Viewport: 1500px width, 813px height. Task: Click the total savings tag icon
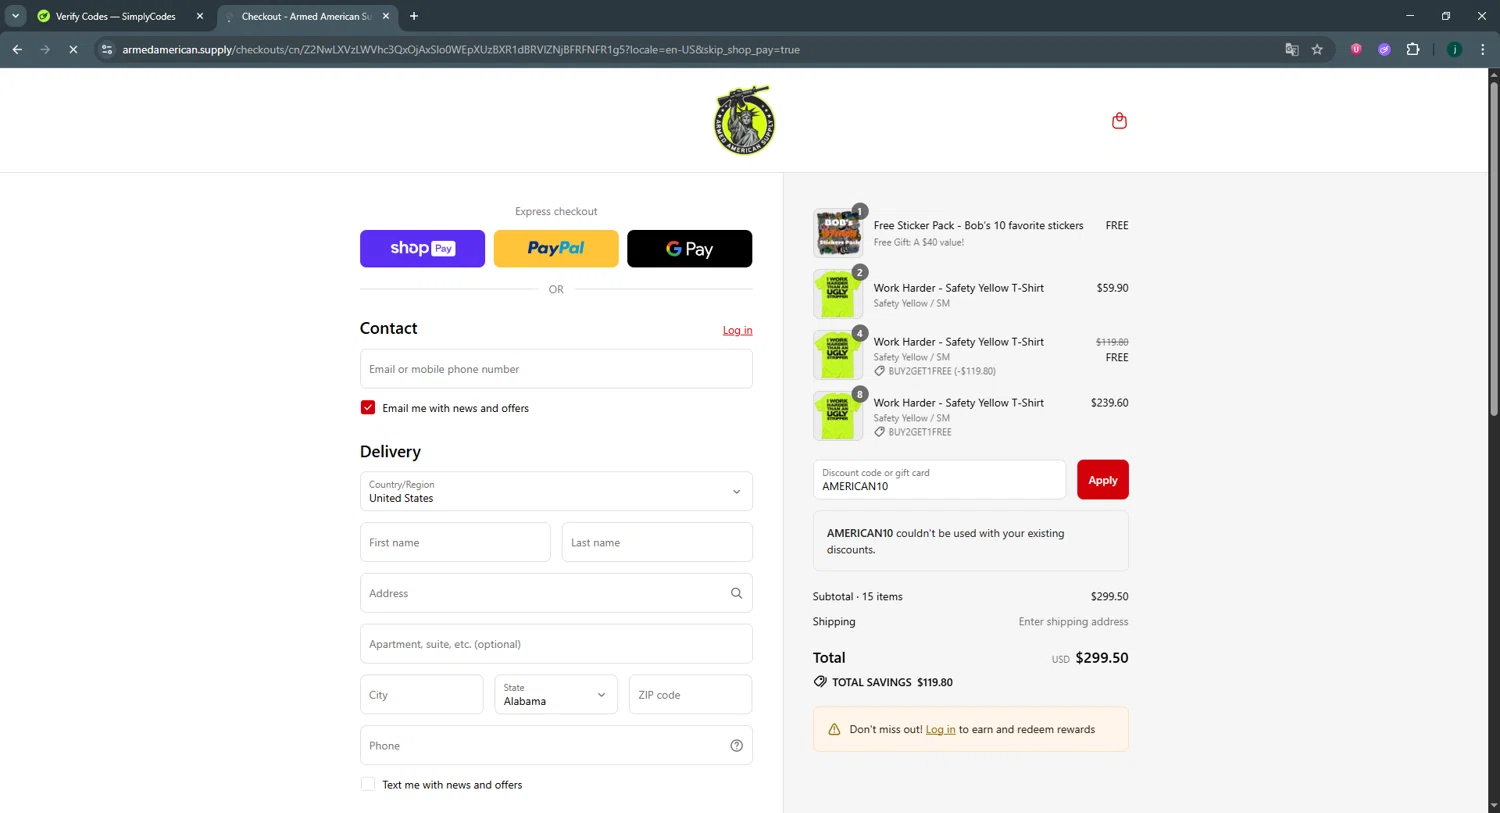820,682
